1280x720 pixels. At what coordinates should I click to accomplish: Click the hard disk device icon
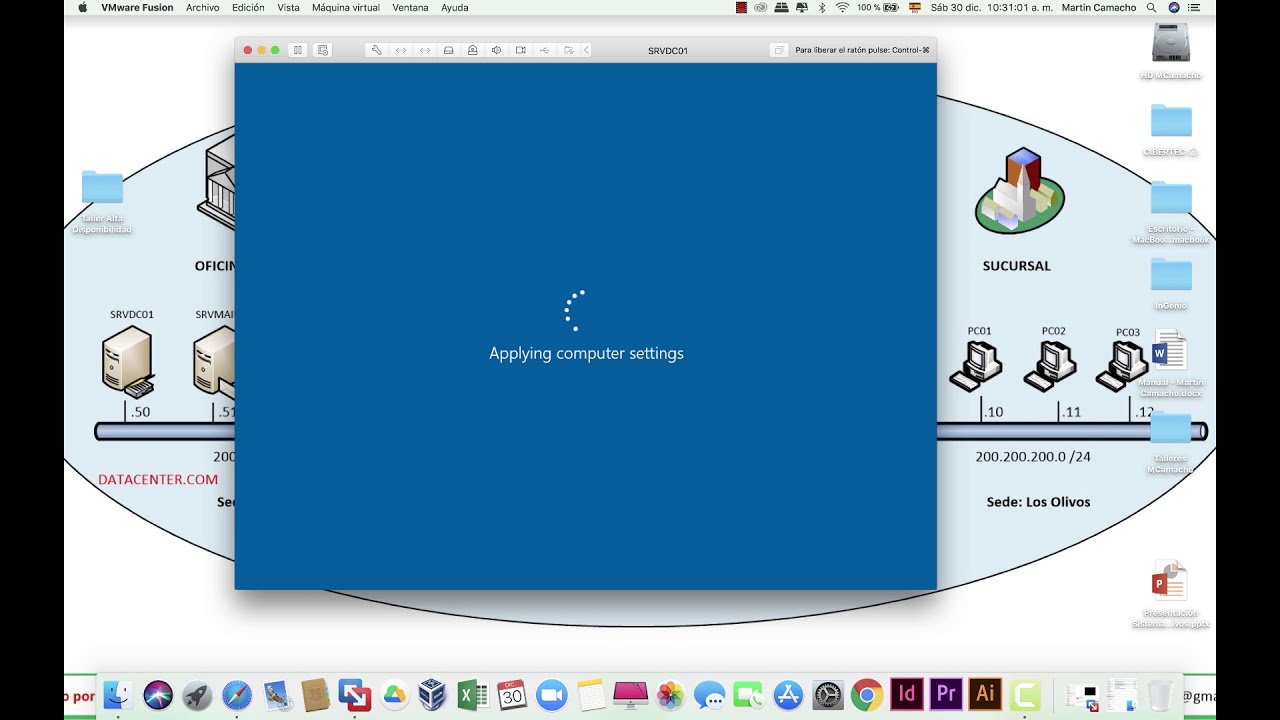pyautogui.click(x=449, y=50)
